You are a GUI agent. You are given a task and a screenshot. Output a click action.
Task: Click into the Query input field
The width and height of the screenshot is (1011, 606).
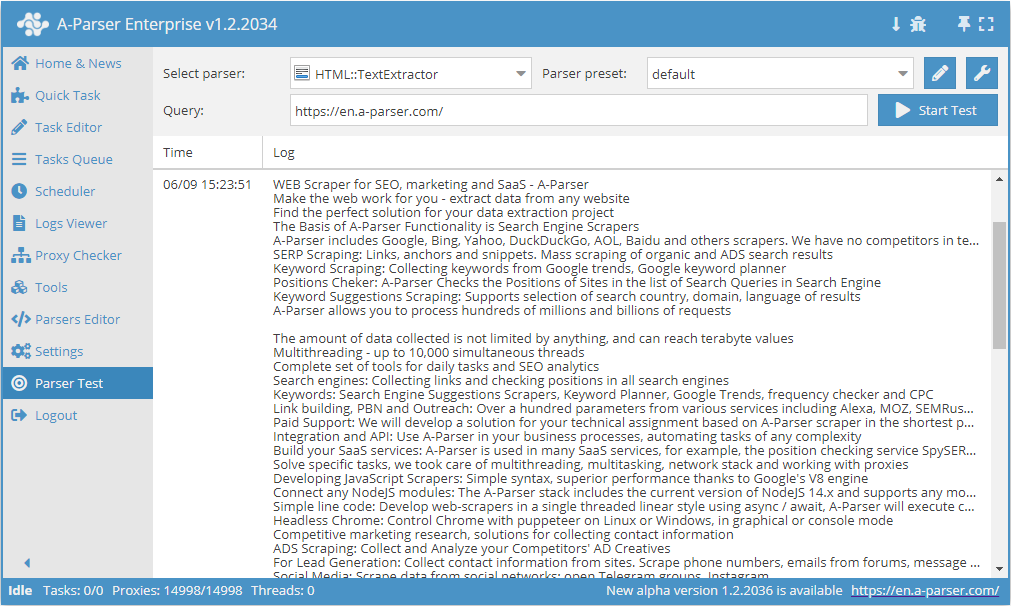(x=578, y=111)
